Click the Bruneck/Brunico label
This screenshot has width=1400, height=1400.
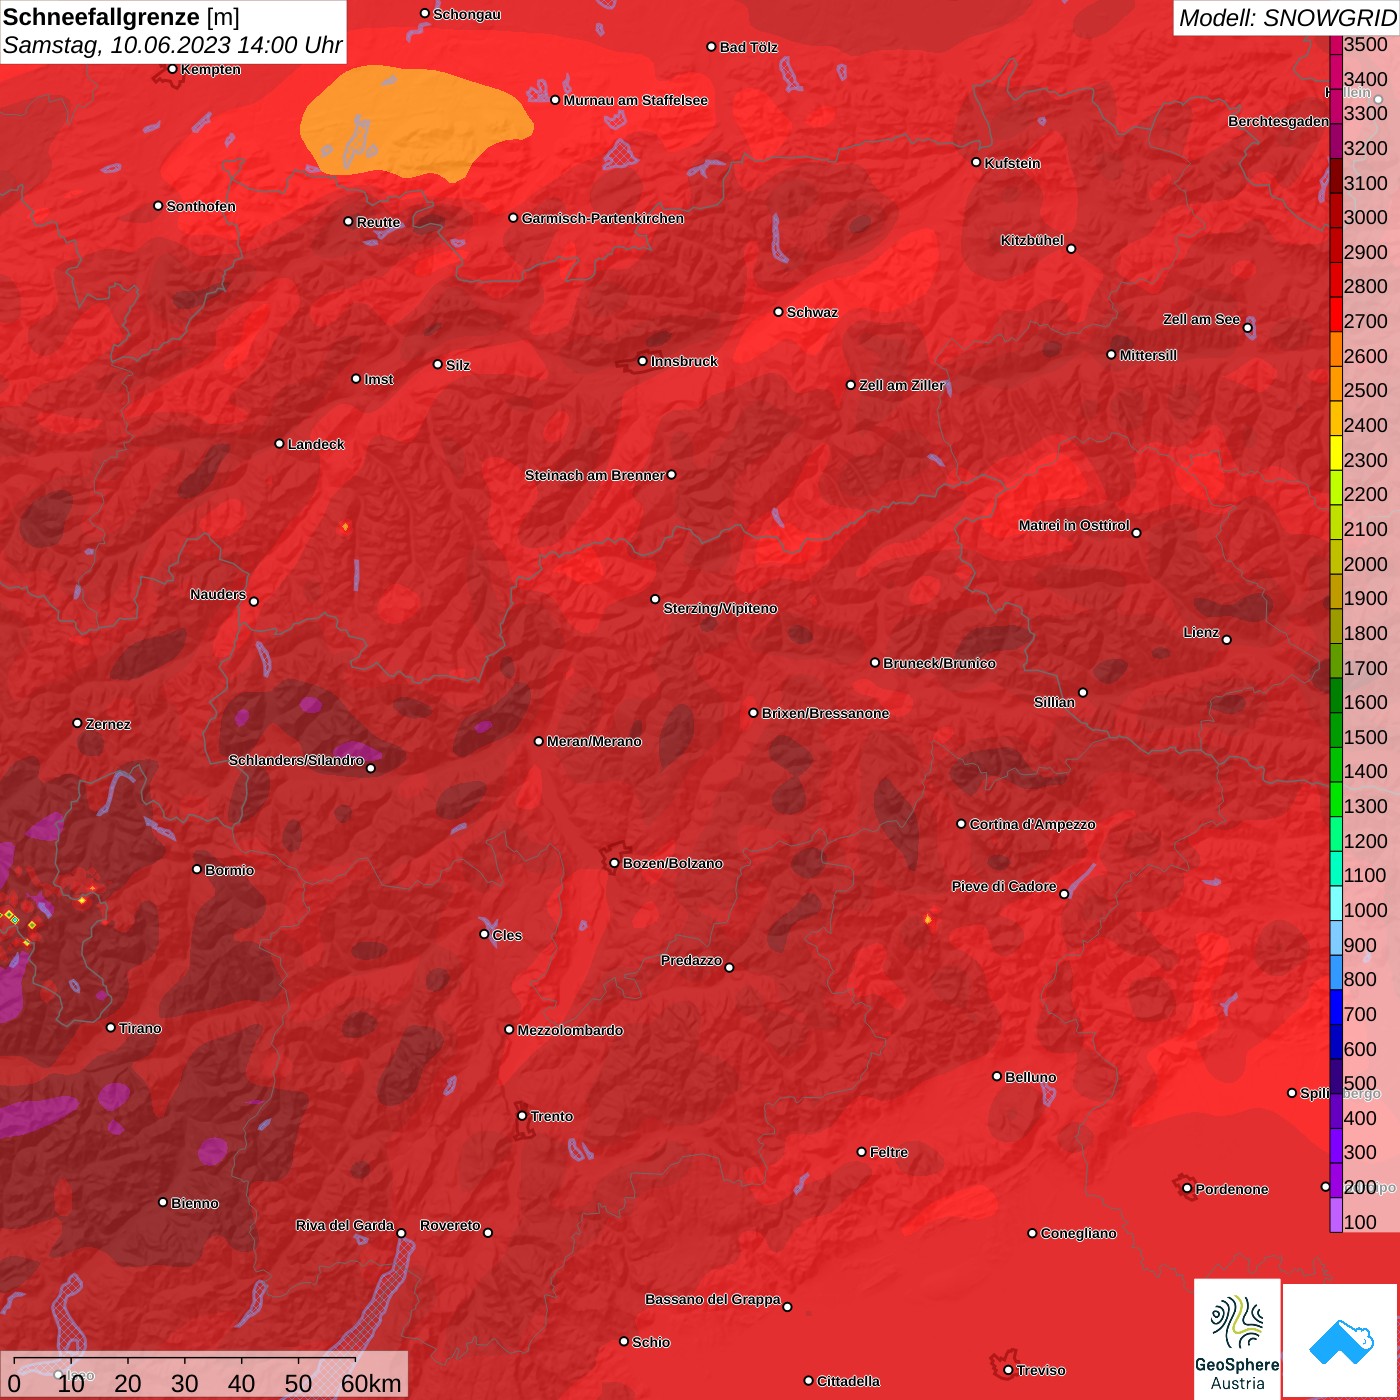point(939,663)
